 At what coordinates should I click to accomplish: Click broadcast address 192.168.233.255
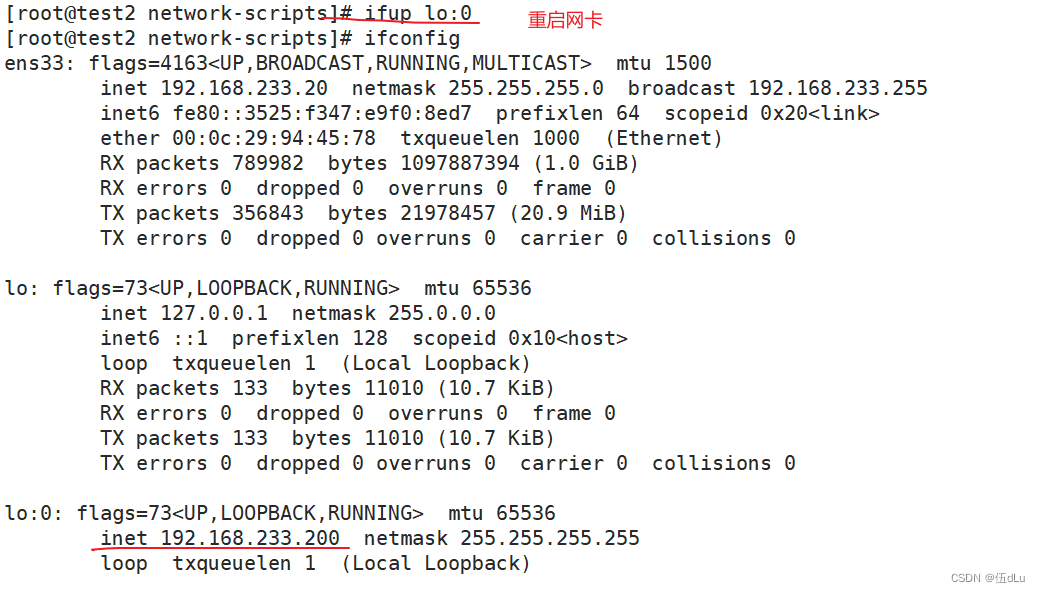click(x=838, y=88)
